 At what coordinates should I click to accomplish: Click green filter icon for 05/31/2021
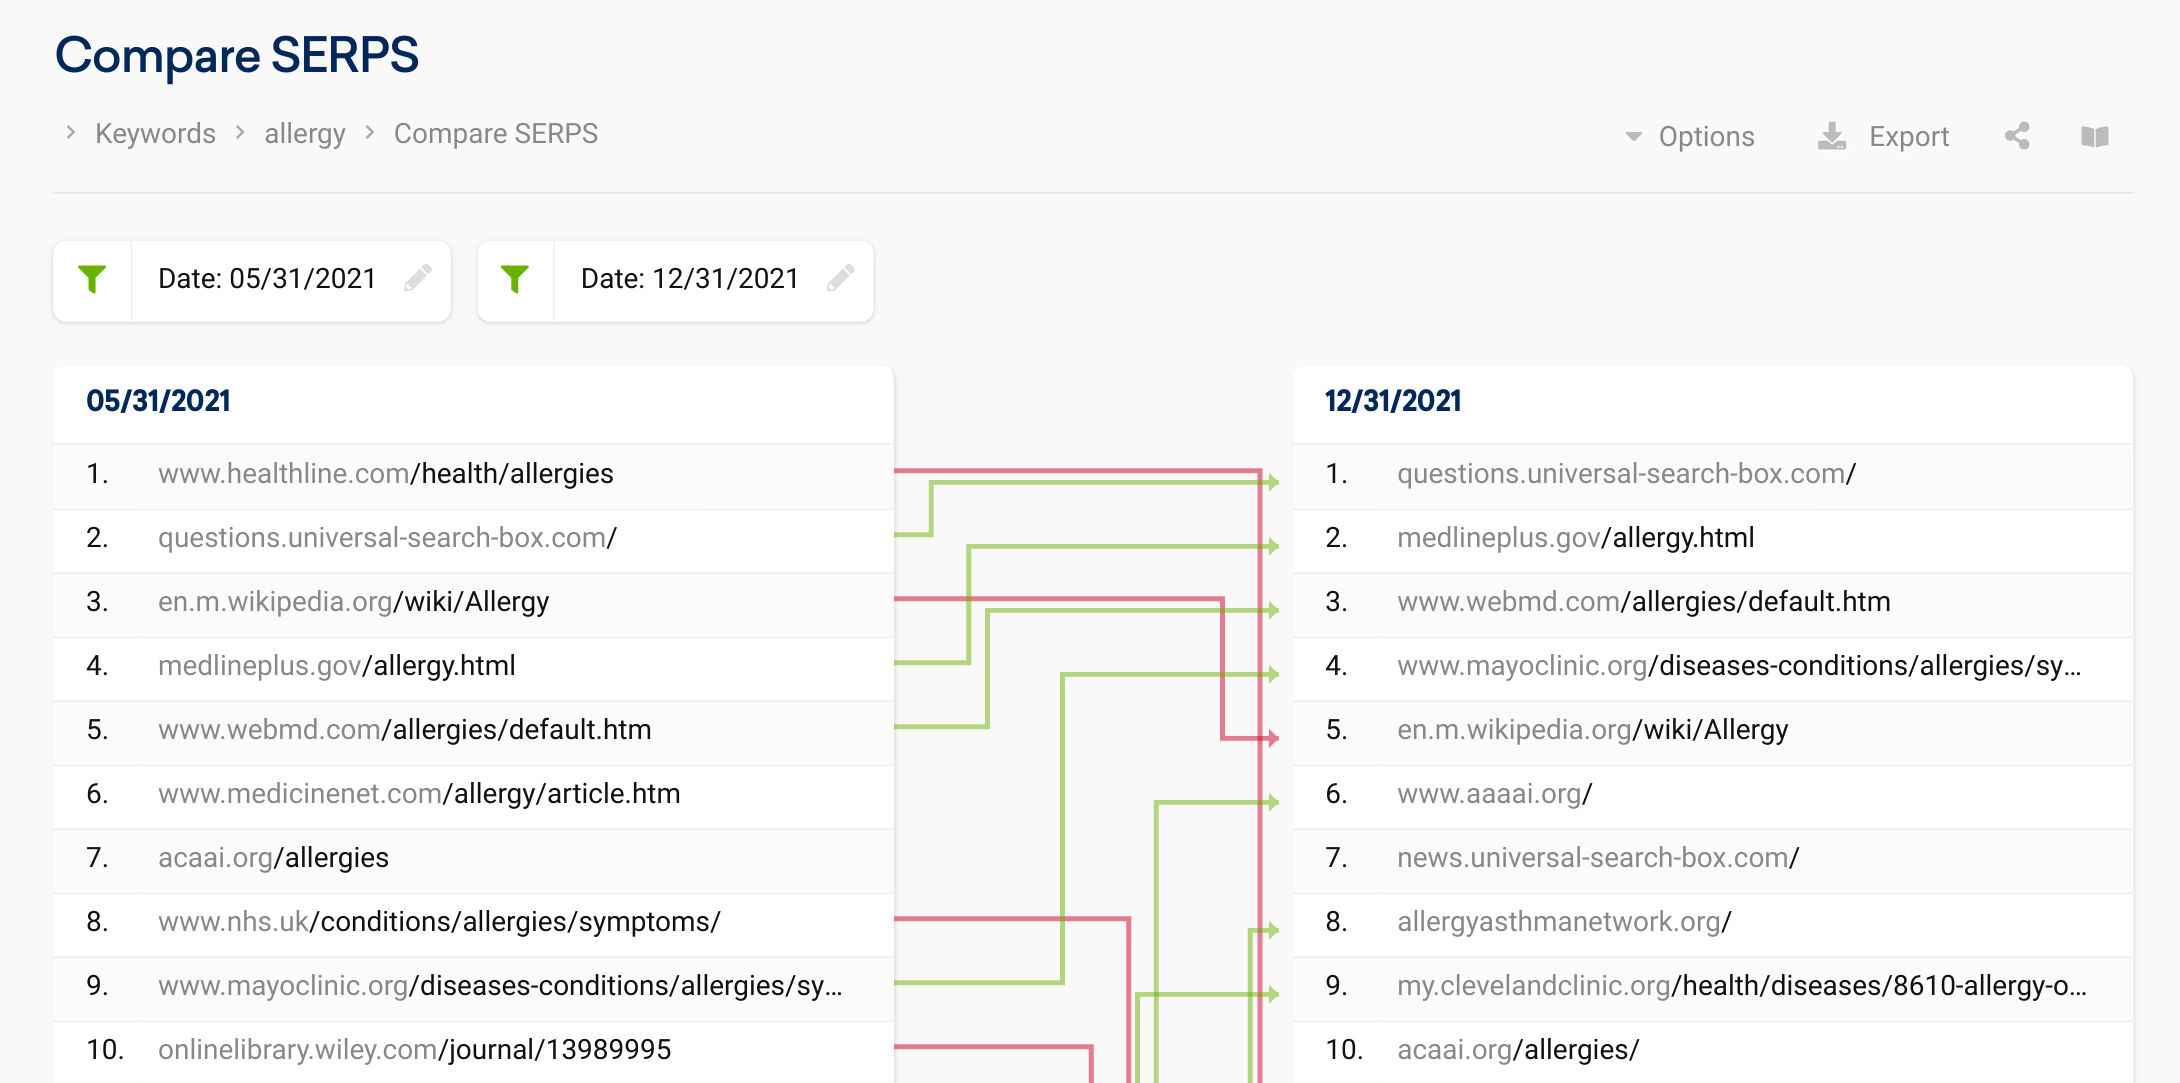pos(92,279)
